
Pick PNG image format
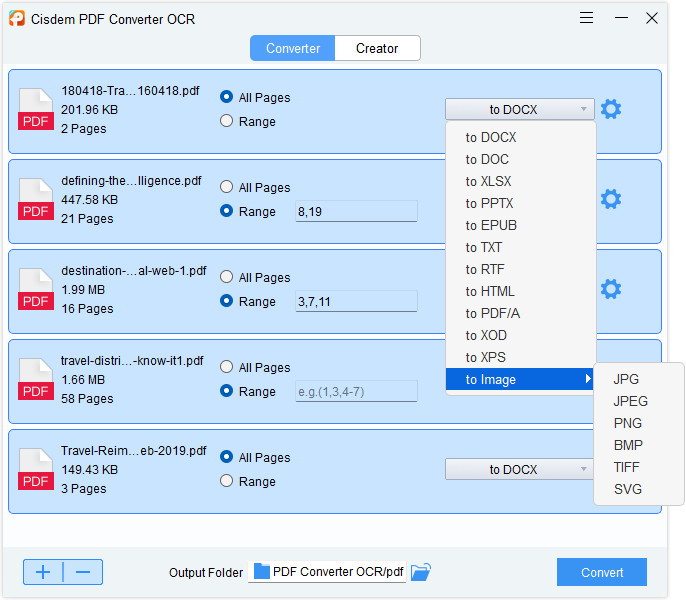[x=639, y=423]
